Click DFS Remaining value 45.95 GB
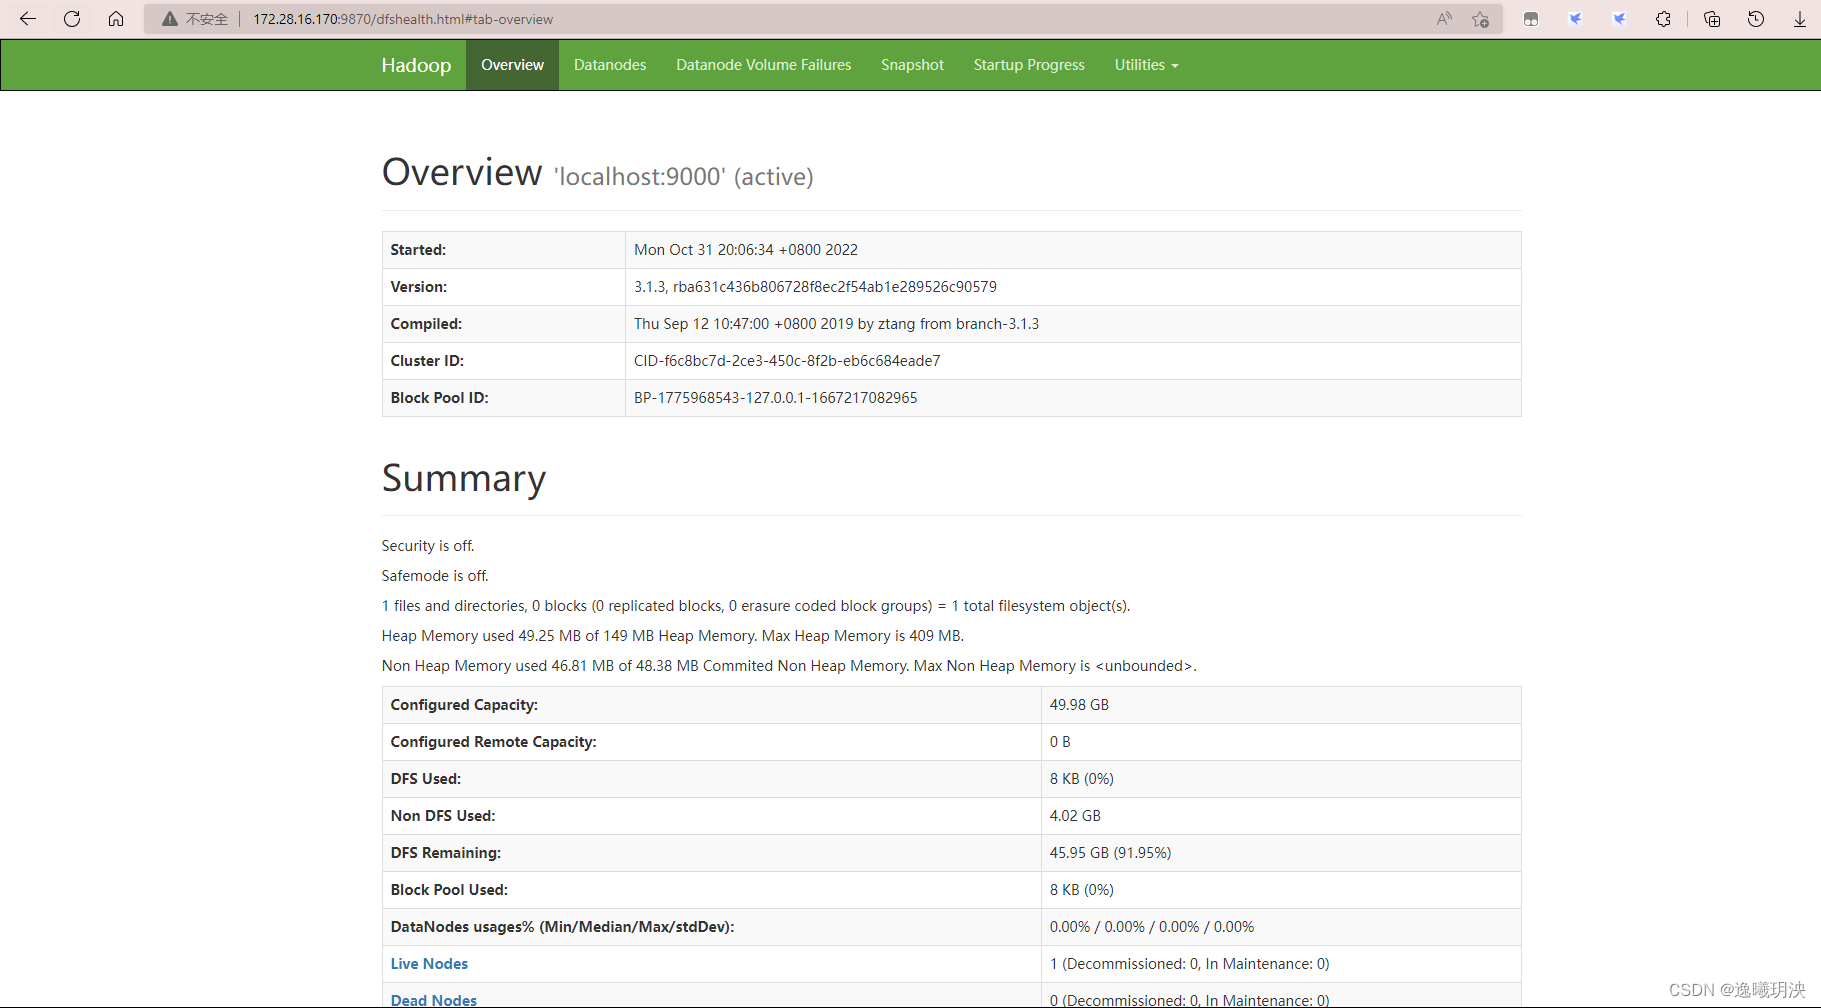 coord(1110,853)
